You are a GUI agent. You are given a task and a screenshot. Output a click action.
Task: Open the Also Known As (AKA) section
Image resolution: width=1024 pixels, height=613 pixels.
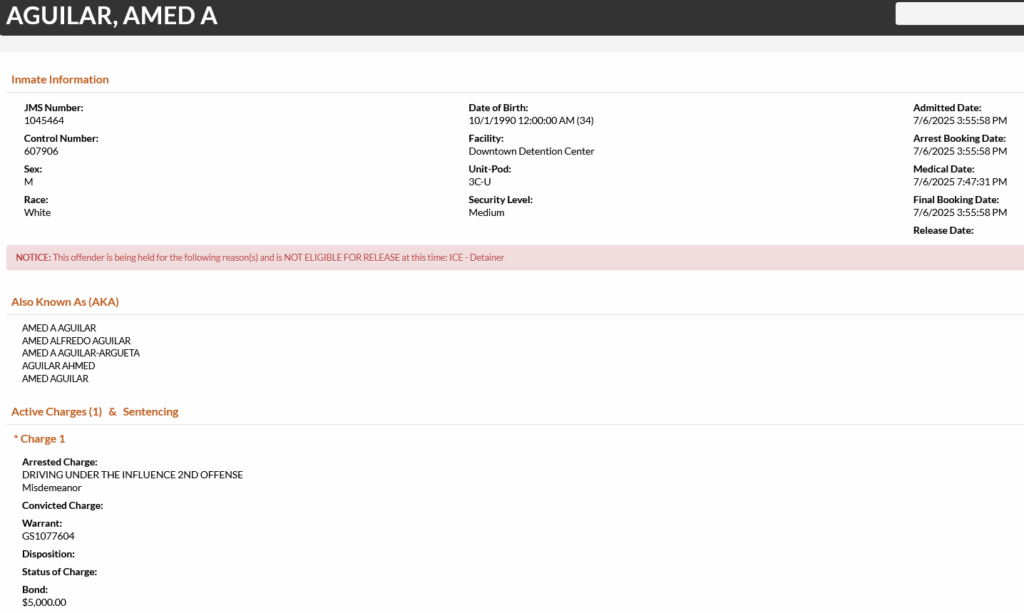65,302
